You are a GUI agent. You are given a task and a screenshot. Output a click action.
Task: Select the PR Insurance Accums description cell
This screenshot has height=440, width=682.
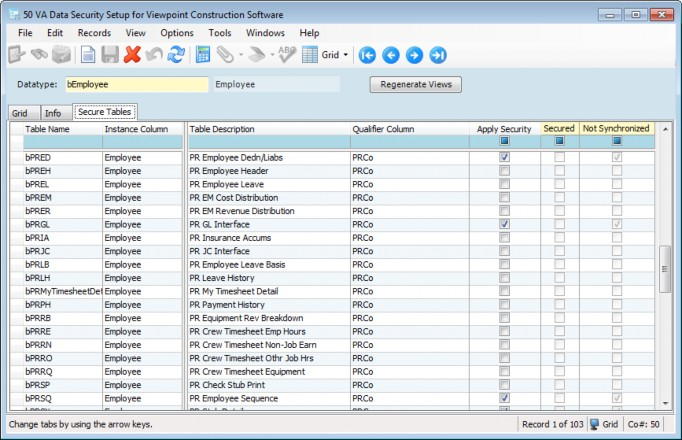[x=269, y=238]
